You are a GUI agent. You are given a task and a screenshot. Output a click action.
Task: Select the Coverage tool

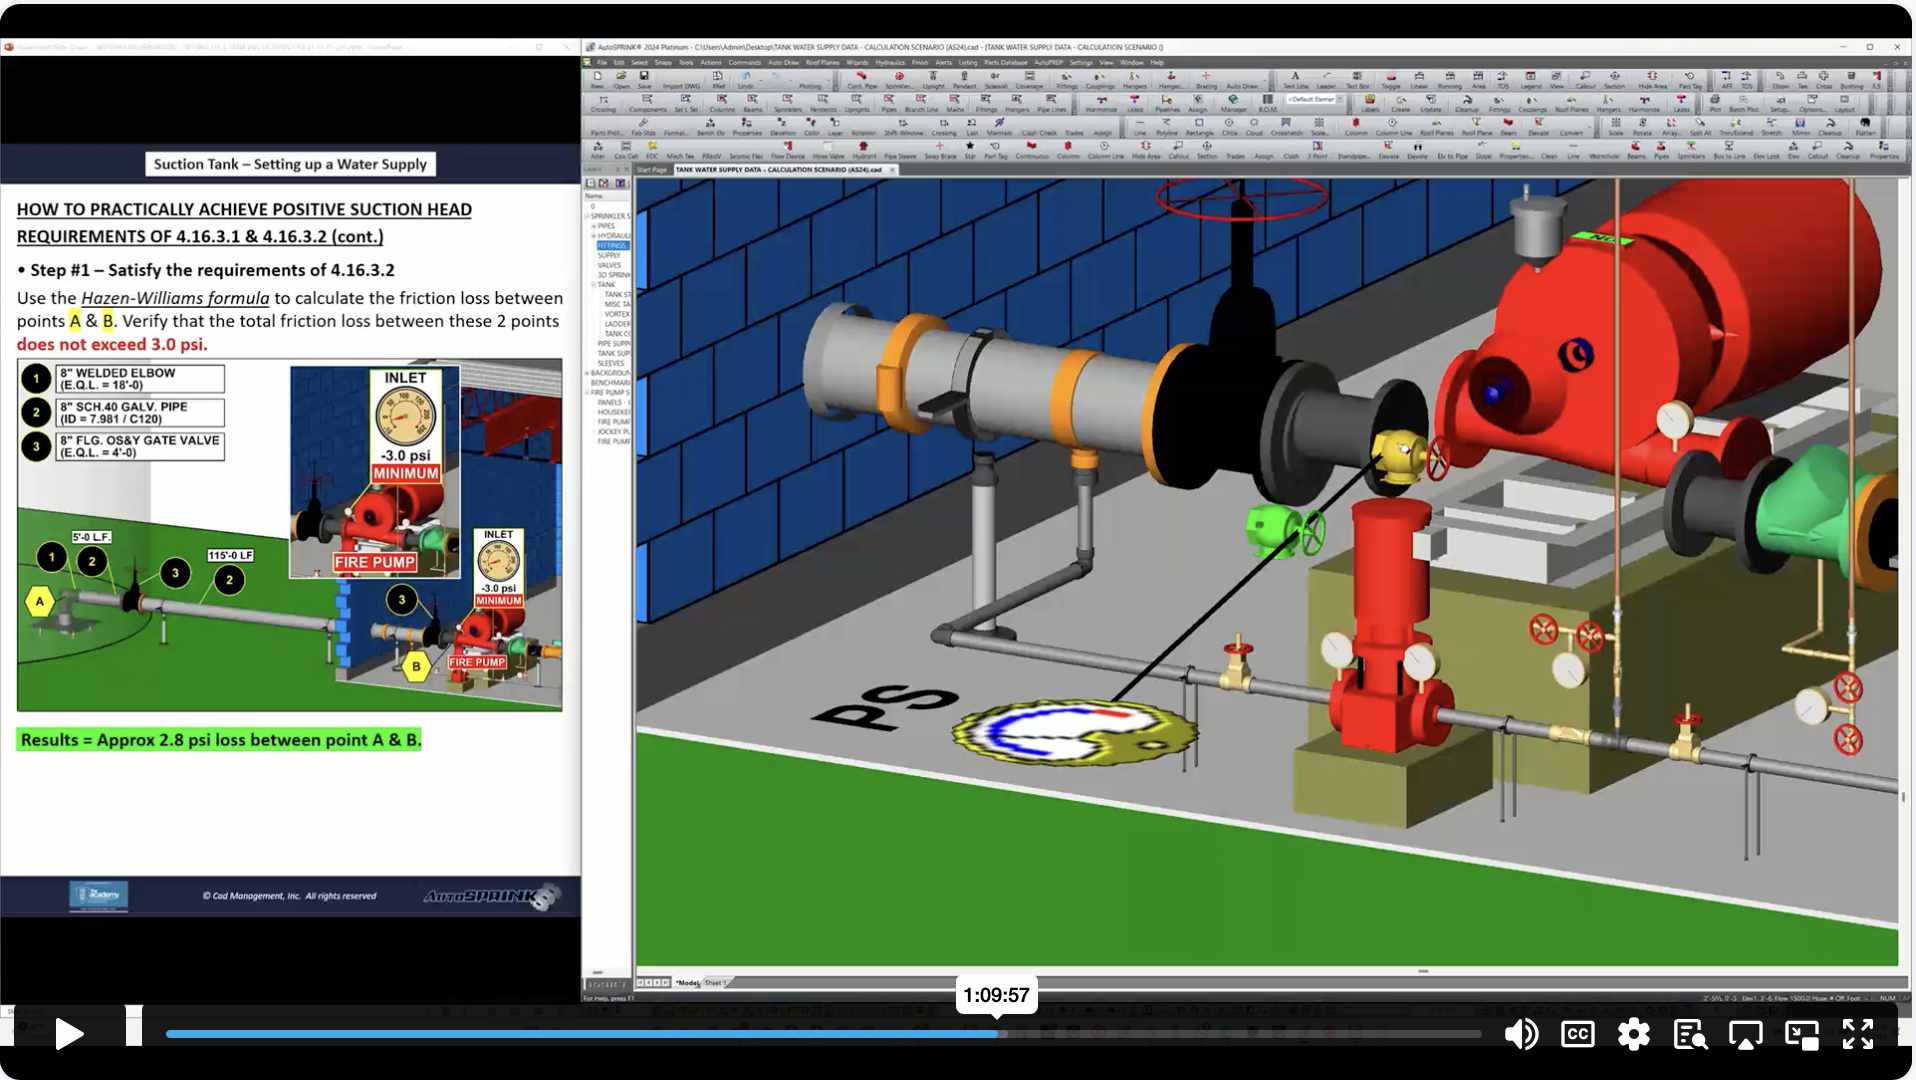point(1029,79)
